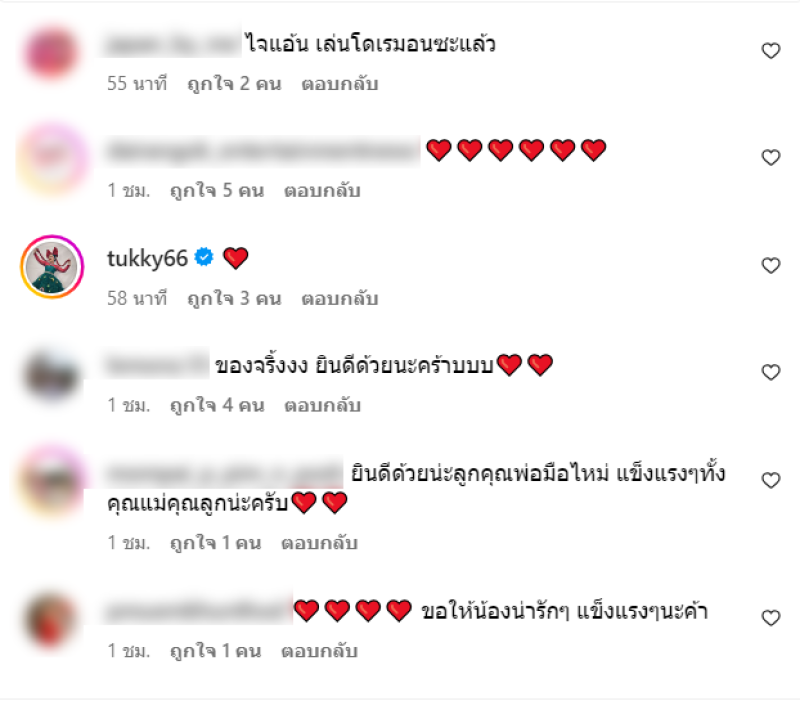Open the 55 นาที timestamp on the first comment
Viewport: 800px width, 701px height.
(x=137, y=84)
